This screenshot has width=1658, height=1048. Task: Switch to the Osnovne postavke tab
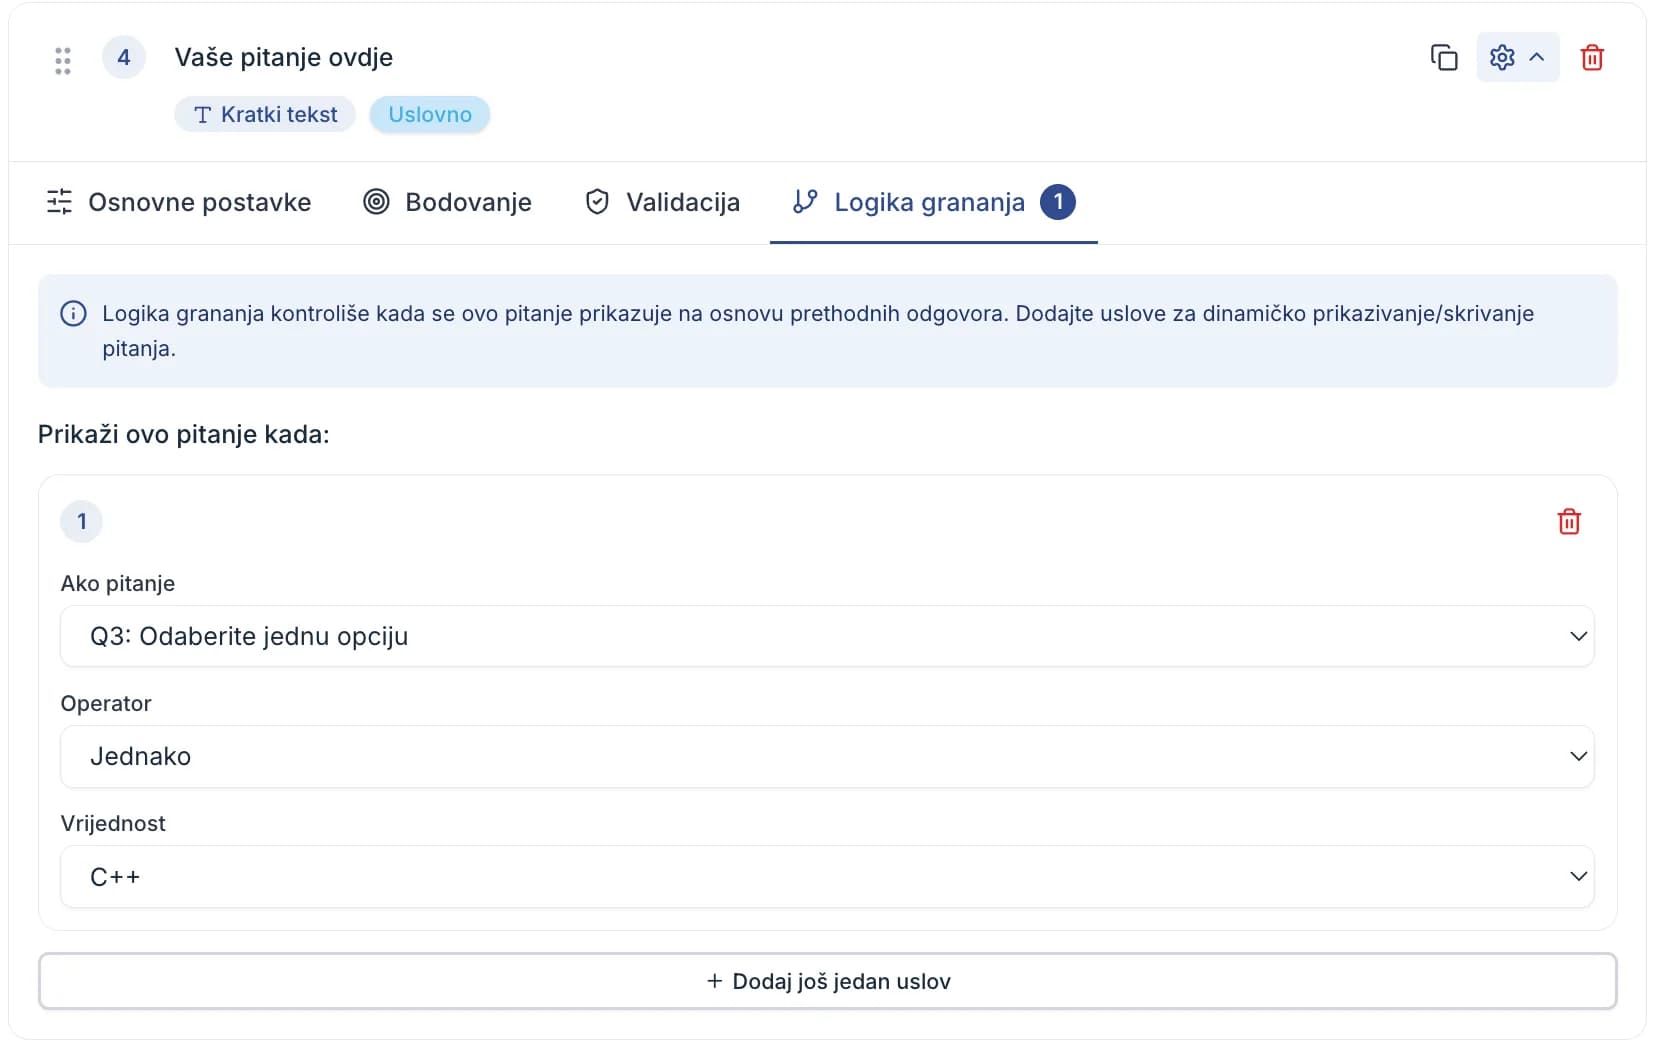179,203
